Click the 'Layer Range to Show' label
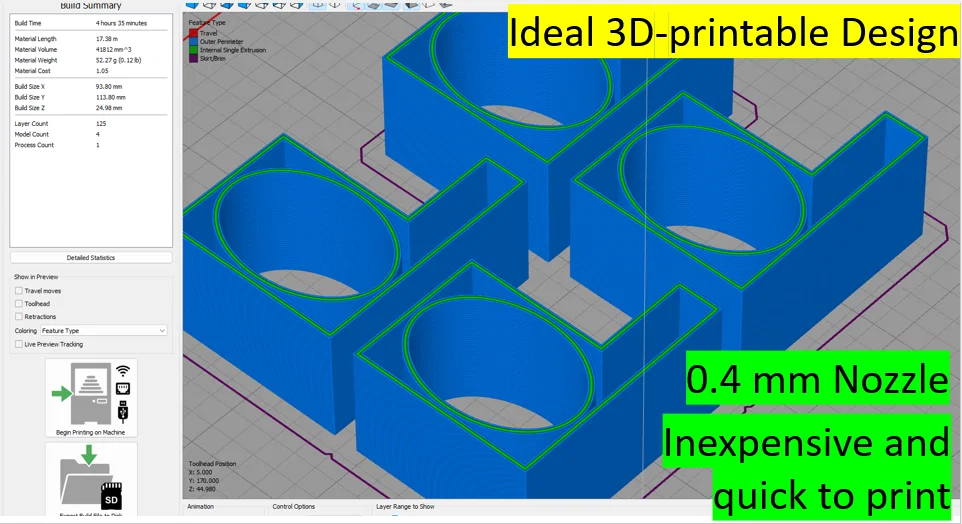The width and height of the screenshot is (962, 524). [405, 506]
